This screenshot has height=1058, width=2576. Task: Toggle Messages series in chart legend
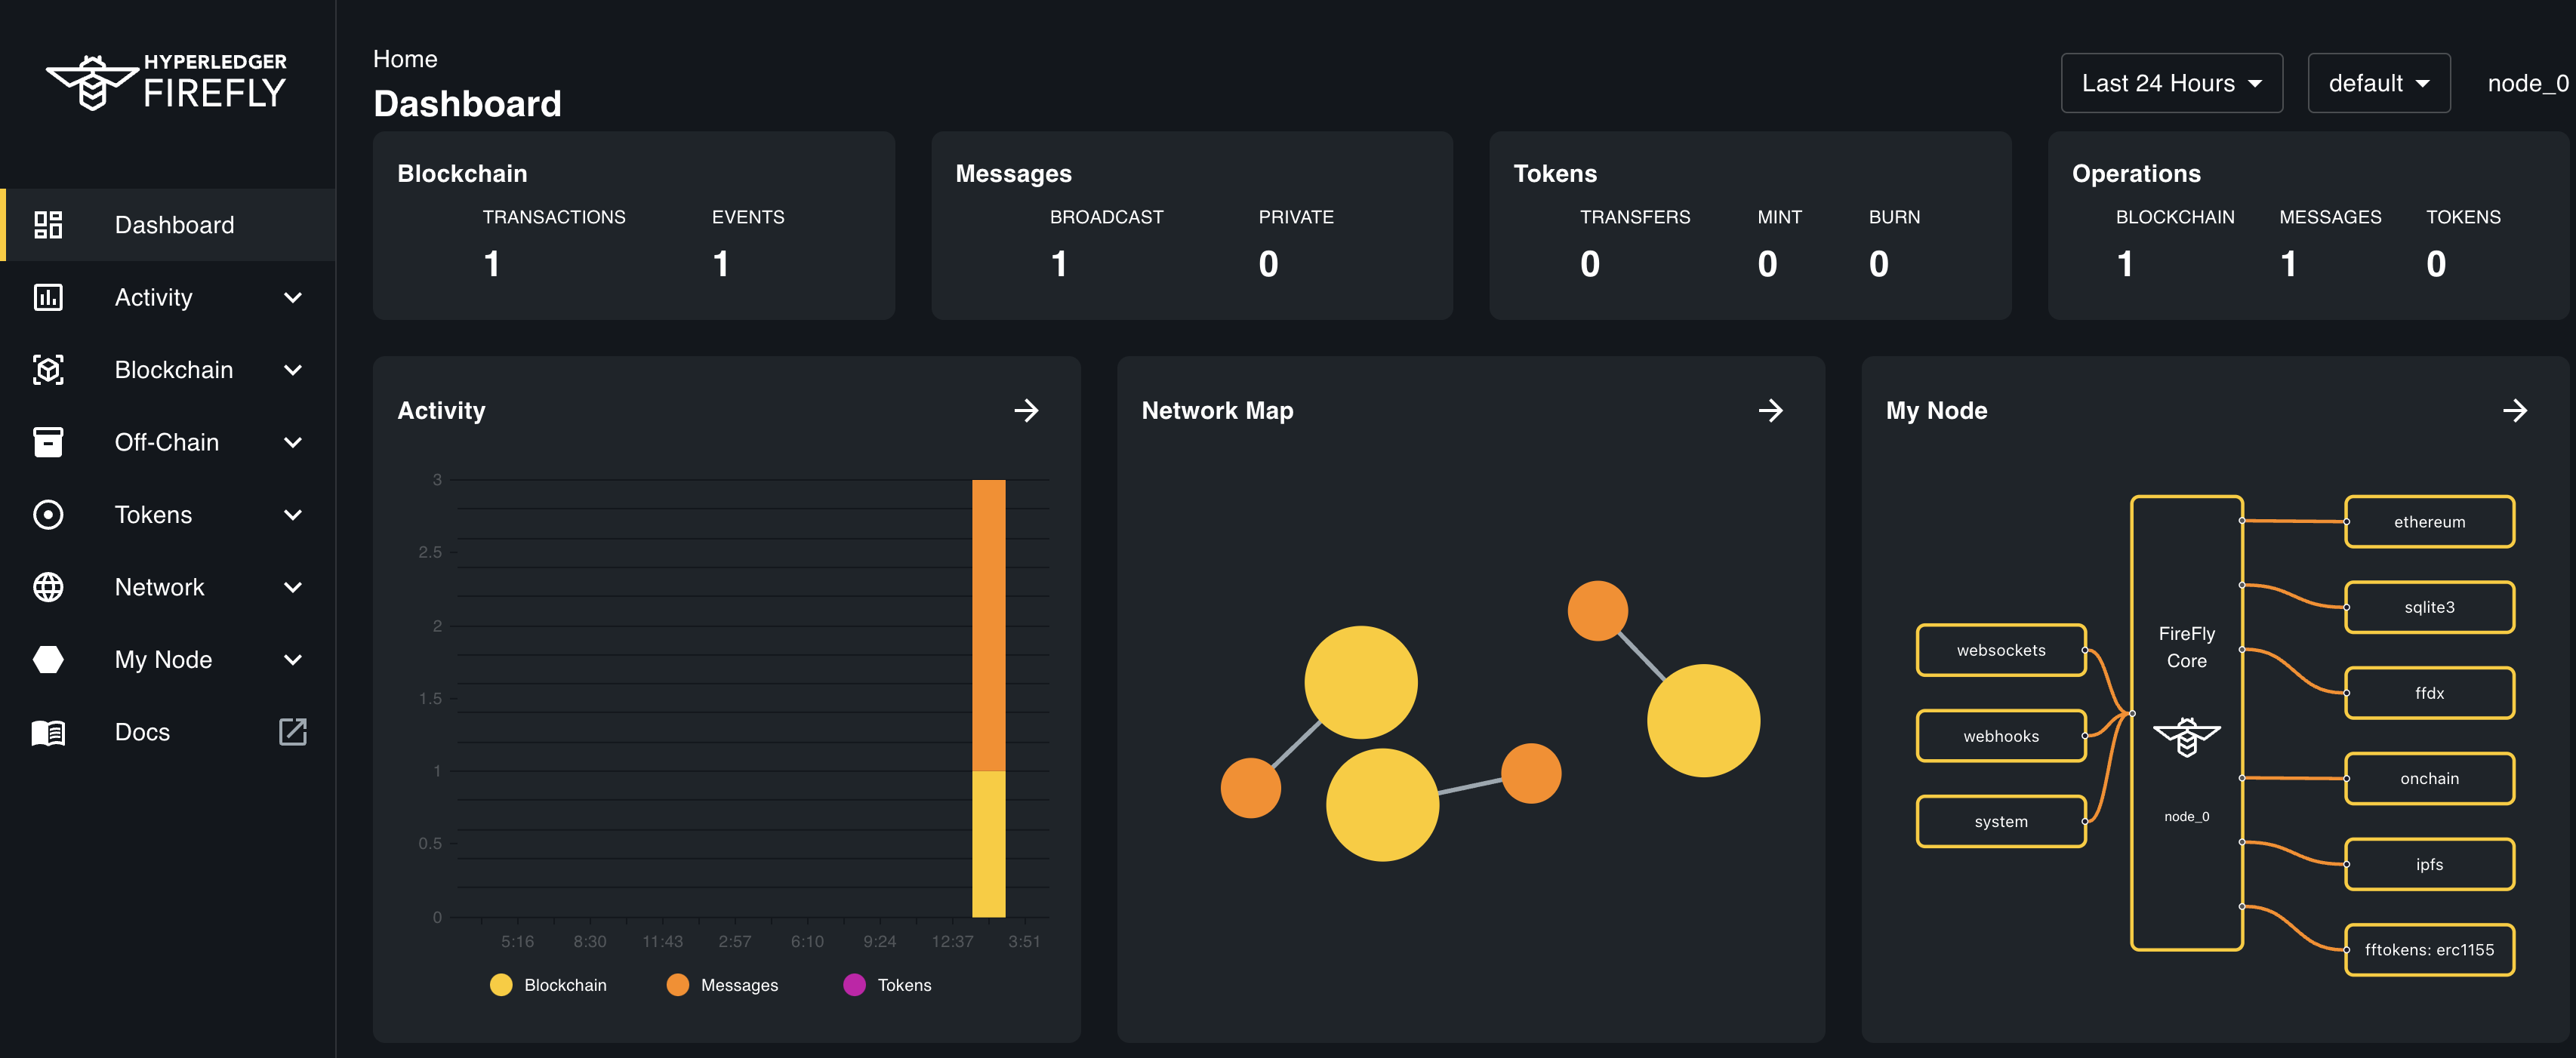click(722, 985)
